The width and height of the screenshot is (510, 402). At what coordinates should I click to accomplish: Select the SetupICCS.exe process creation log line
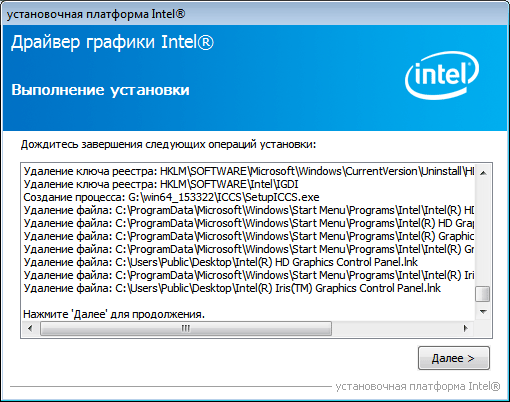tap(171, 197)
